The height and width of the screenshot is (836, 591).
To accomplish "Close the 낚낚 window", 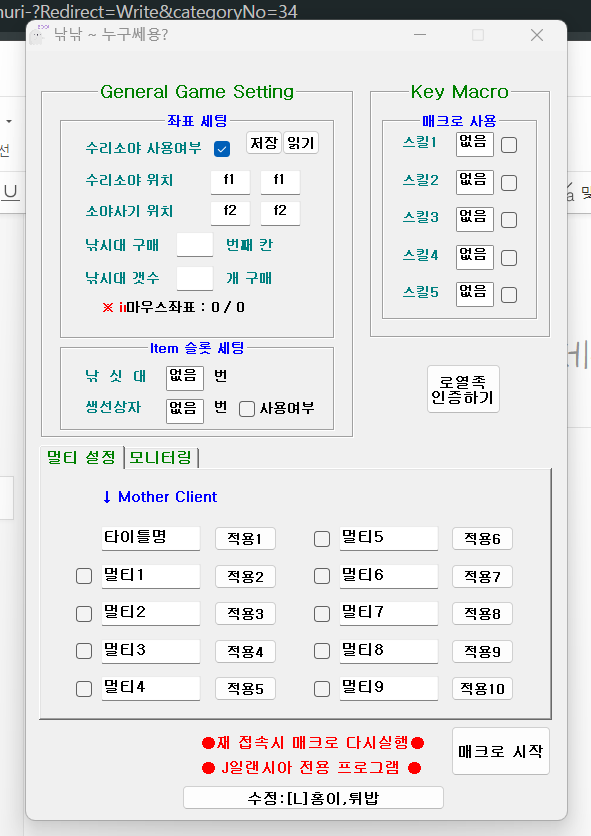I will pos(537,35).
